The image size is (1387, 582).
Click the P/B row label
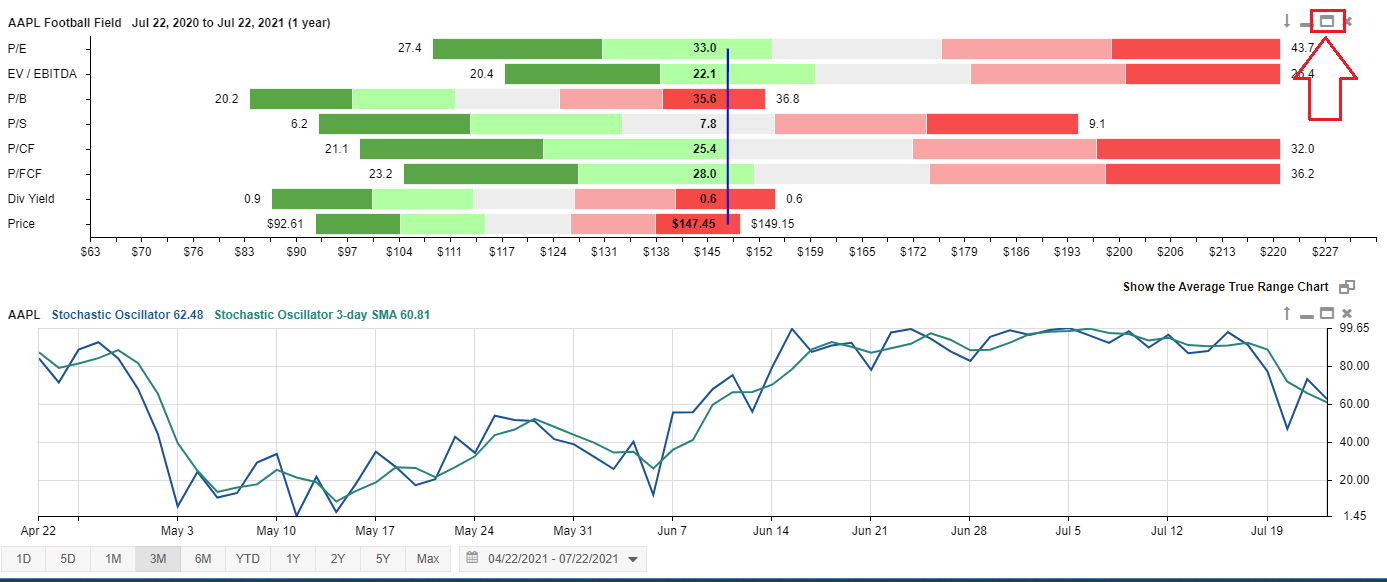[18, 98]
